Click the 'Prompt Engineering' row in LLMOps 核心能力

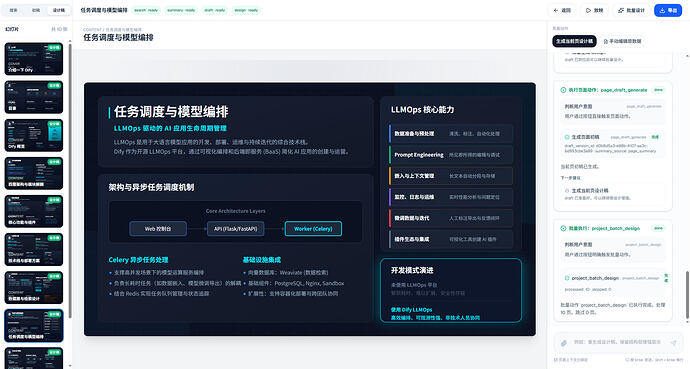tap(451, 155)
